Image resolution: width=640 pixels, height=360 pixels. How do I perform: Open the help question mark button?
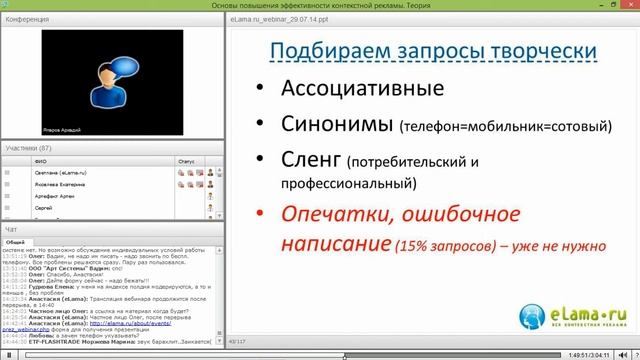point(637,355)
